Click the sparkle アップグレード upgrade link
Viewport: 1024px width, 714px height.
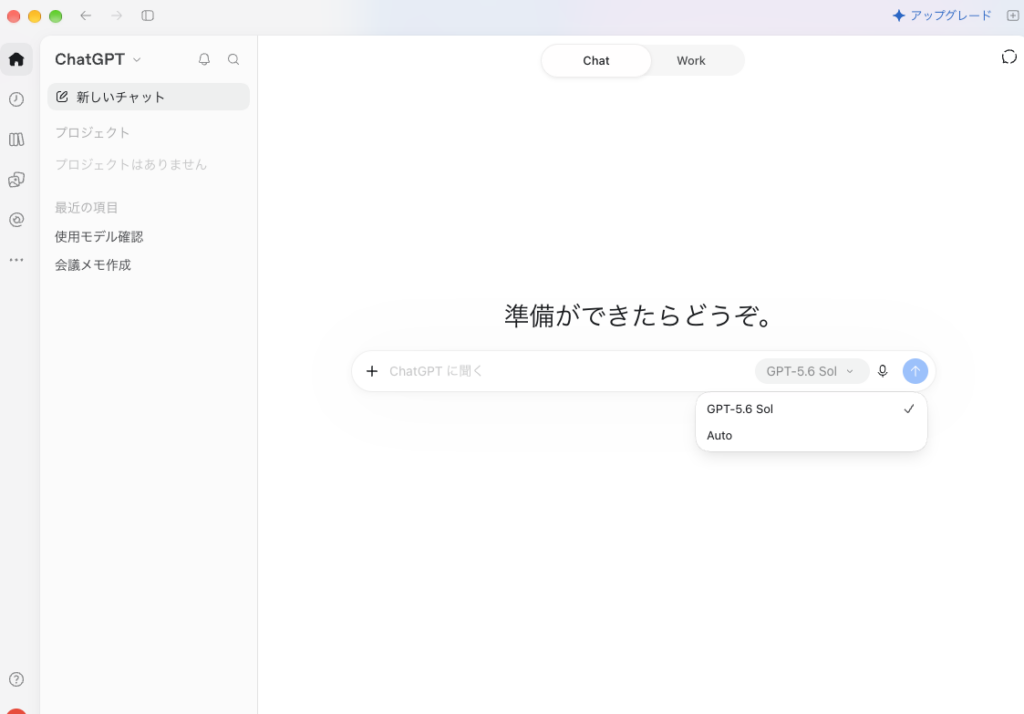[942, 16]
